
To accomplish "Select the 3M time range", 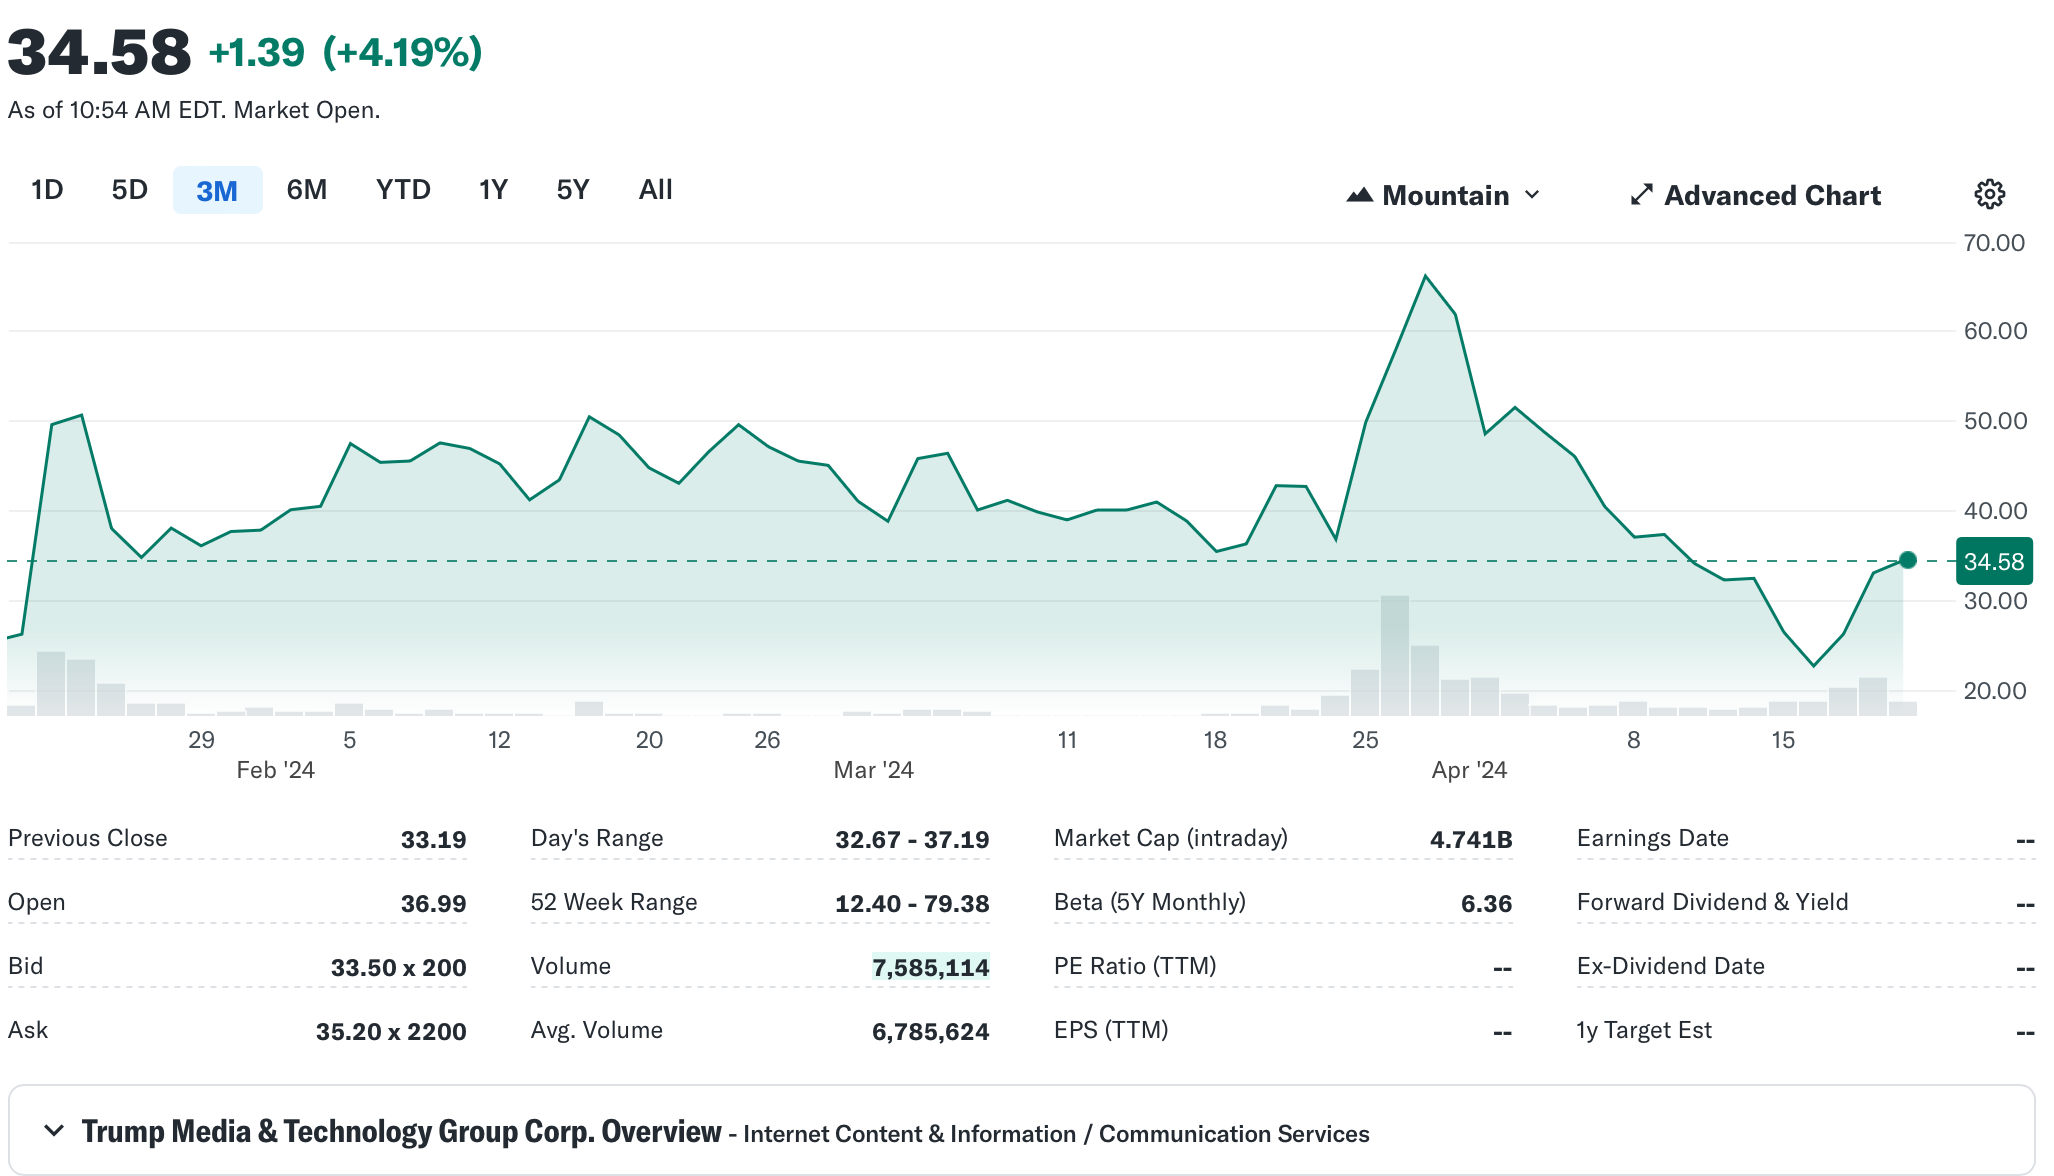I will (217, 190).
